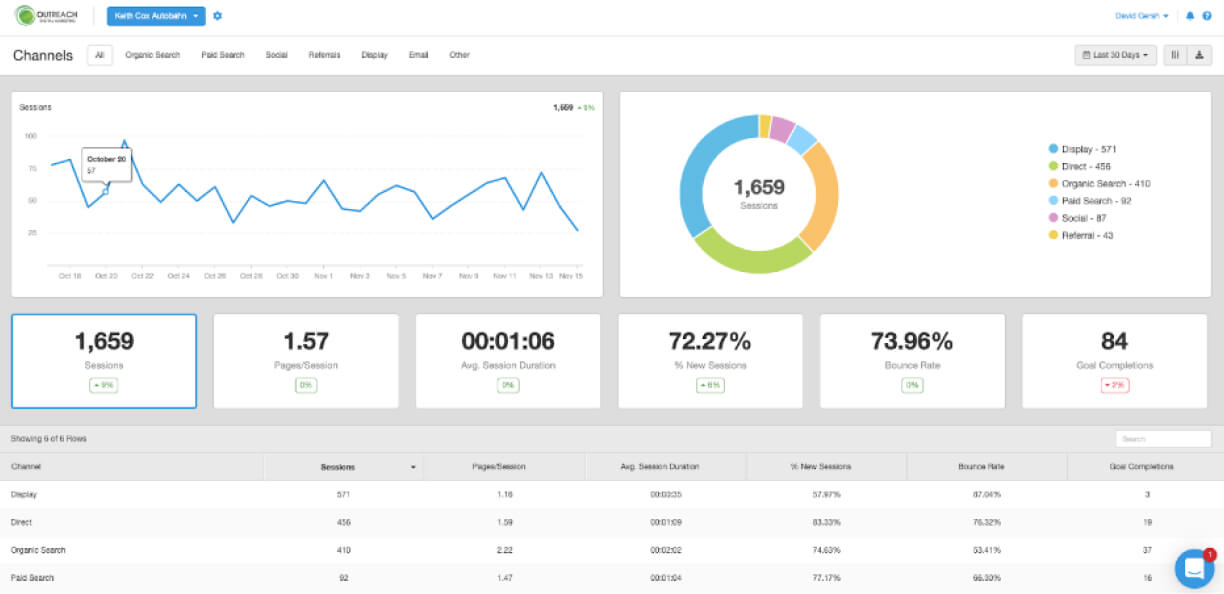Click the Display legend color swatch
This screenshot has height=594, width=1224.
click(x=1053, y=149)
